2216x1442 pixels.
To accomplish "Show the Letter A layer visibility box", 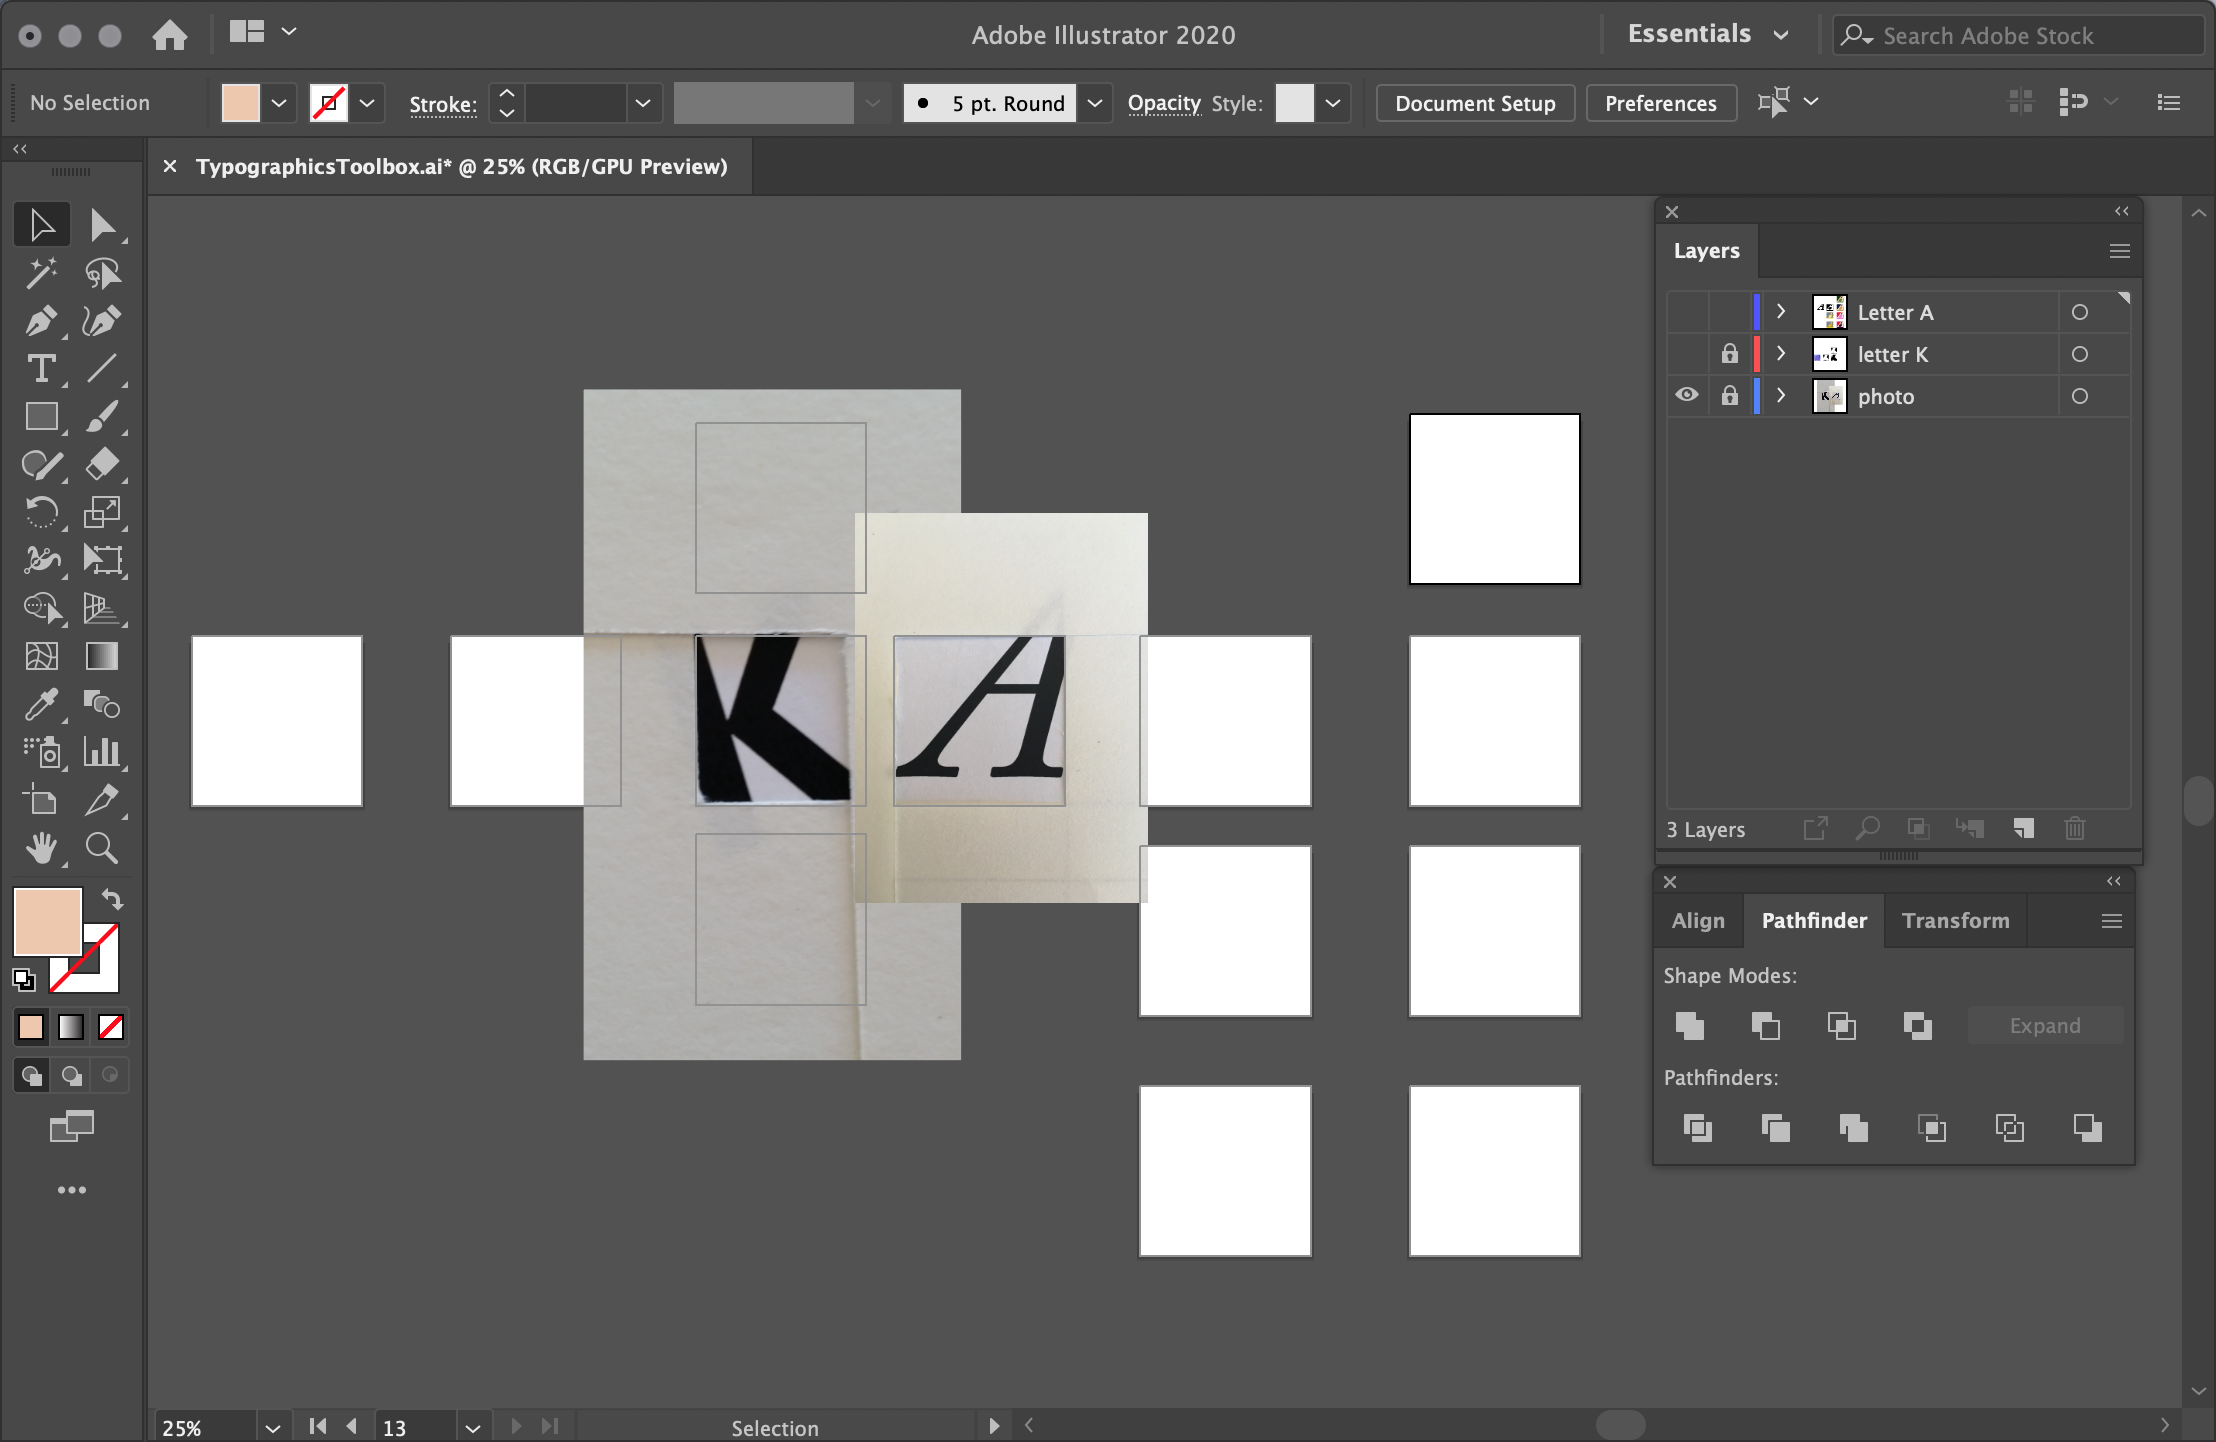I will [1687, 312].
